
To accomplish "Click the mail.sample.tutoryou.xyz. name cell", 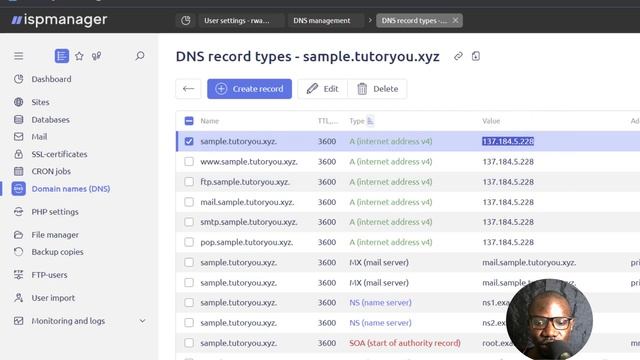I will (247, 202).
